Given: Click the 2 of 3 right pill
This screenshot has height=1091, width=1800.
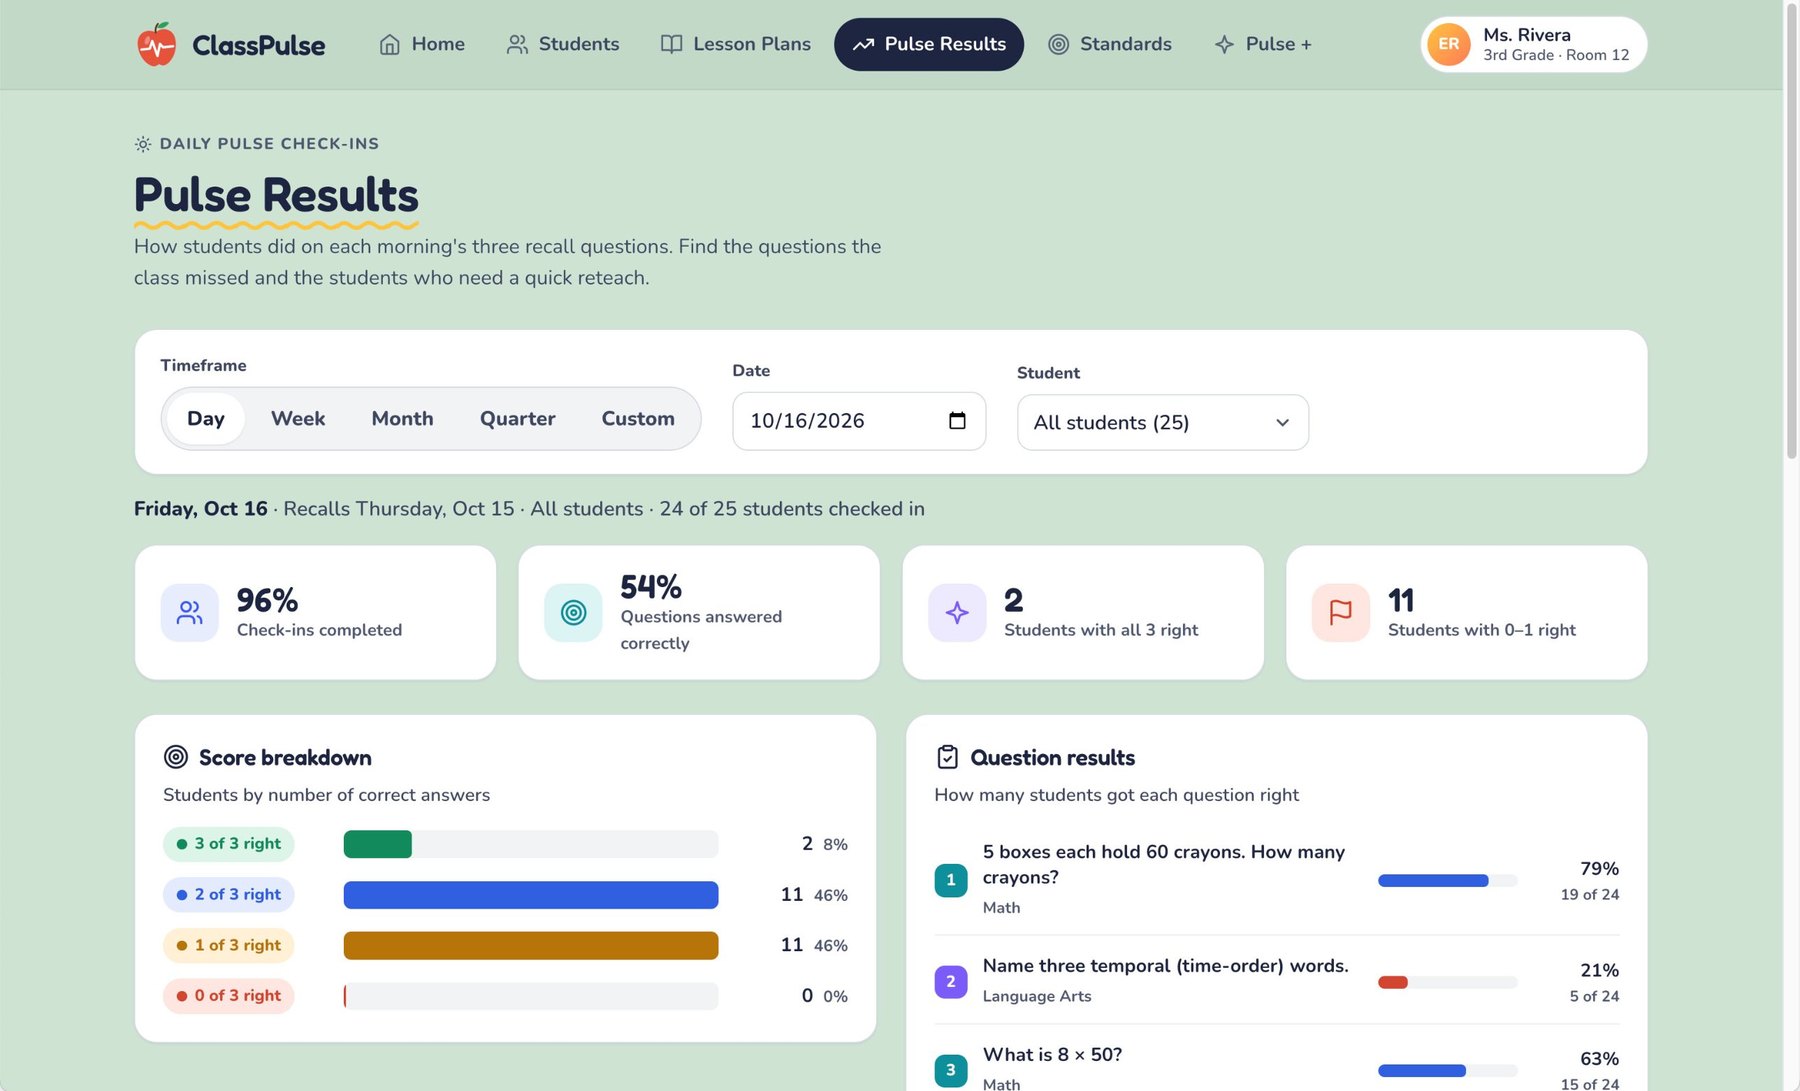Looking at the screenshot, I should [229, 895].
